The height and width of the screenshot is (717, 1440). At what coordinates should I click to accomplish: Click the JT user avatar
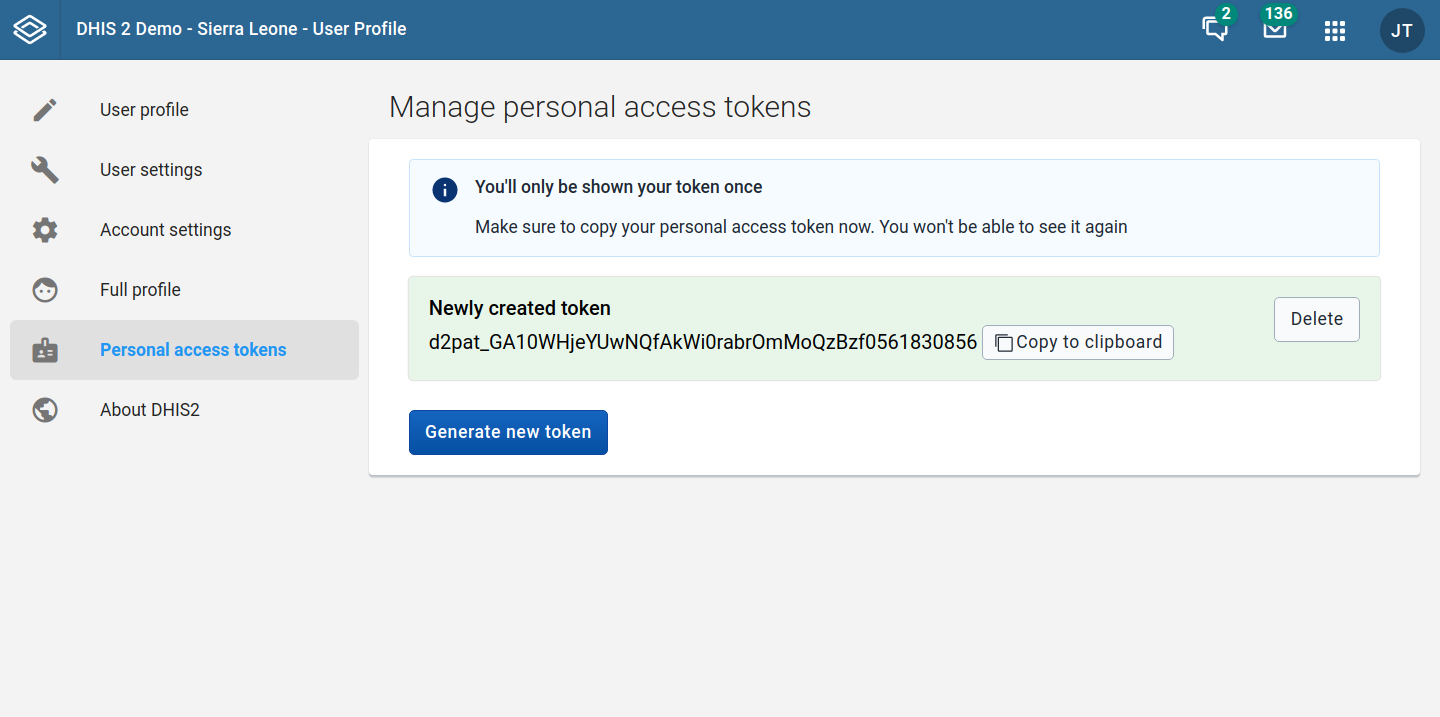[1402, 31]
